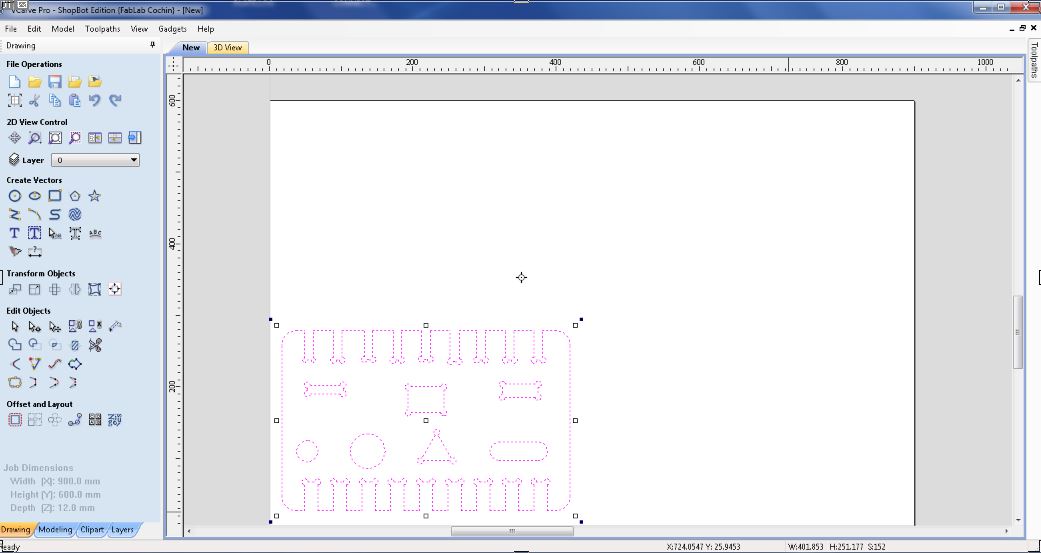This screenshot has width=1041, height=553.
Task: Click the Align Objects target icon
Action: [x=115, y=289]
